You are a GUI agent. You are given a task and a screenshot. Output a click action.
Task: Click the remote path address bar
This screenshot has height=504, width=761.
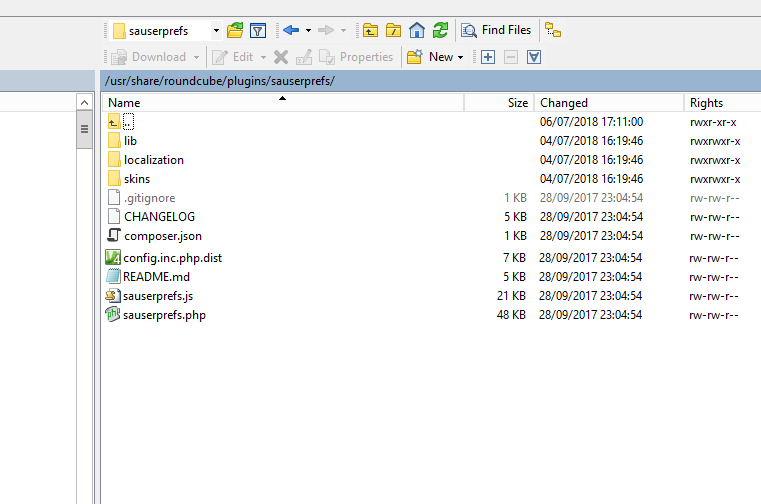point(430,80)
